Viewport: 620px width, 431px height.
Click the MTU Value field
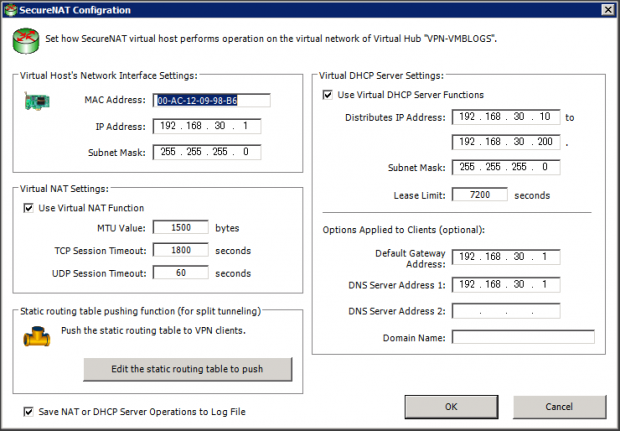181,228
